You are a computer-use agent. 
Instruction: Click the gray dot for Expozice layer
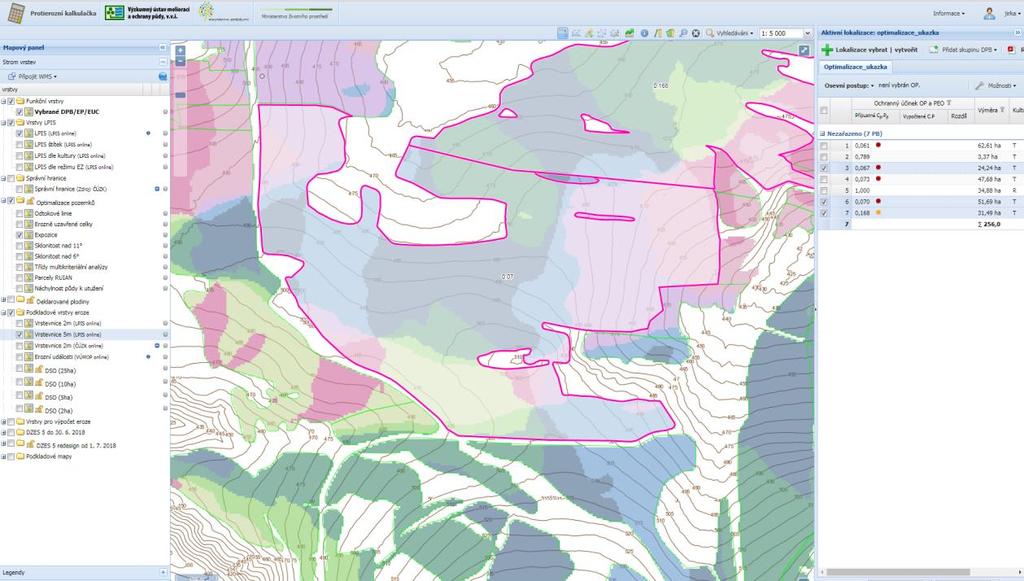pyautogui.click(x=165, y=235)
